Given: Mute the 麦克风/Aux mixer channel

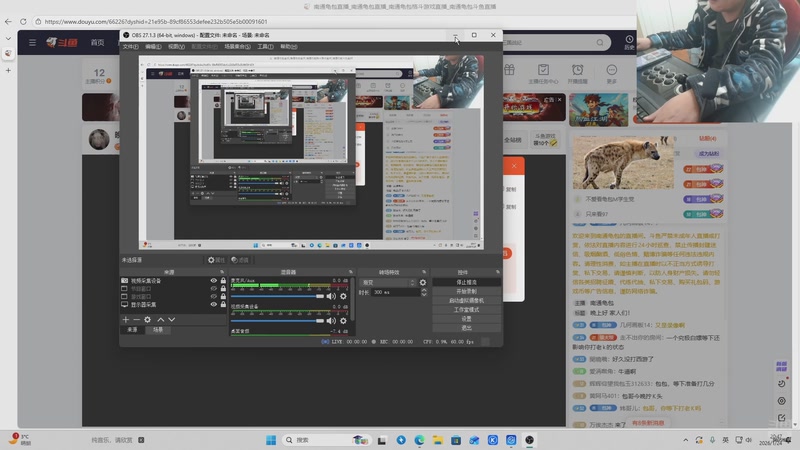Looking at the screenshot, I should [x=331, y=296].
